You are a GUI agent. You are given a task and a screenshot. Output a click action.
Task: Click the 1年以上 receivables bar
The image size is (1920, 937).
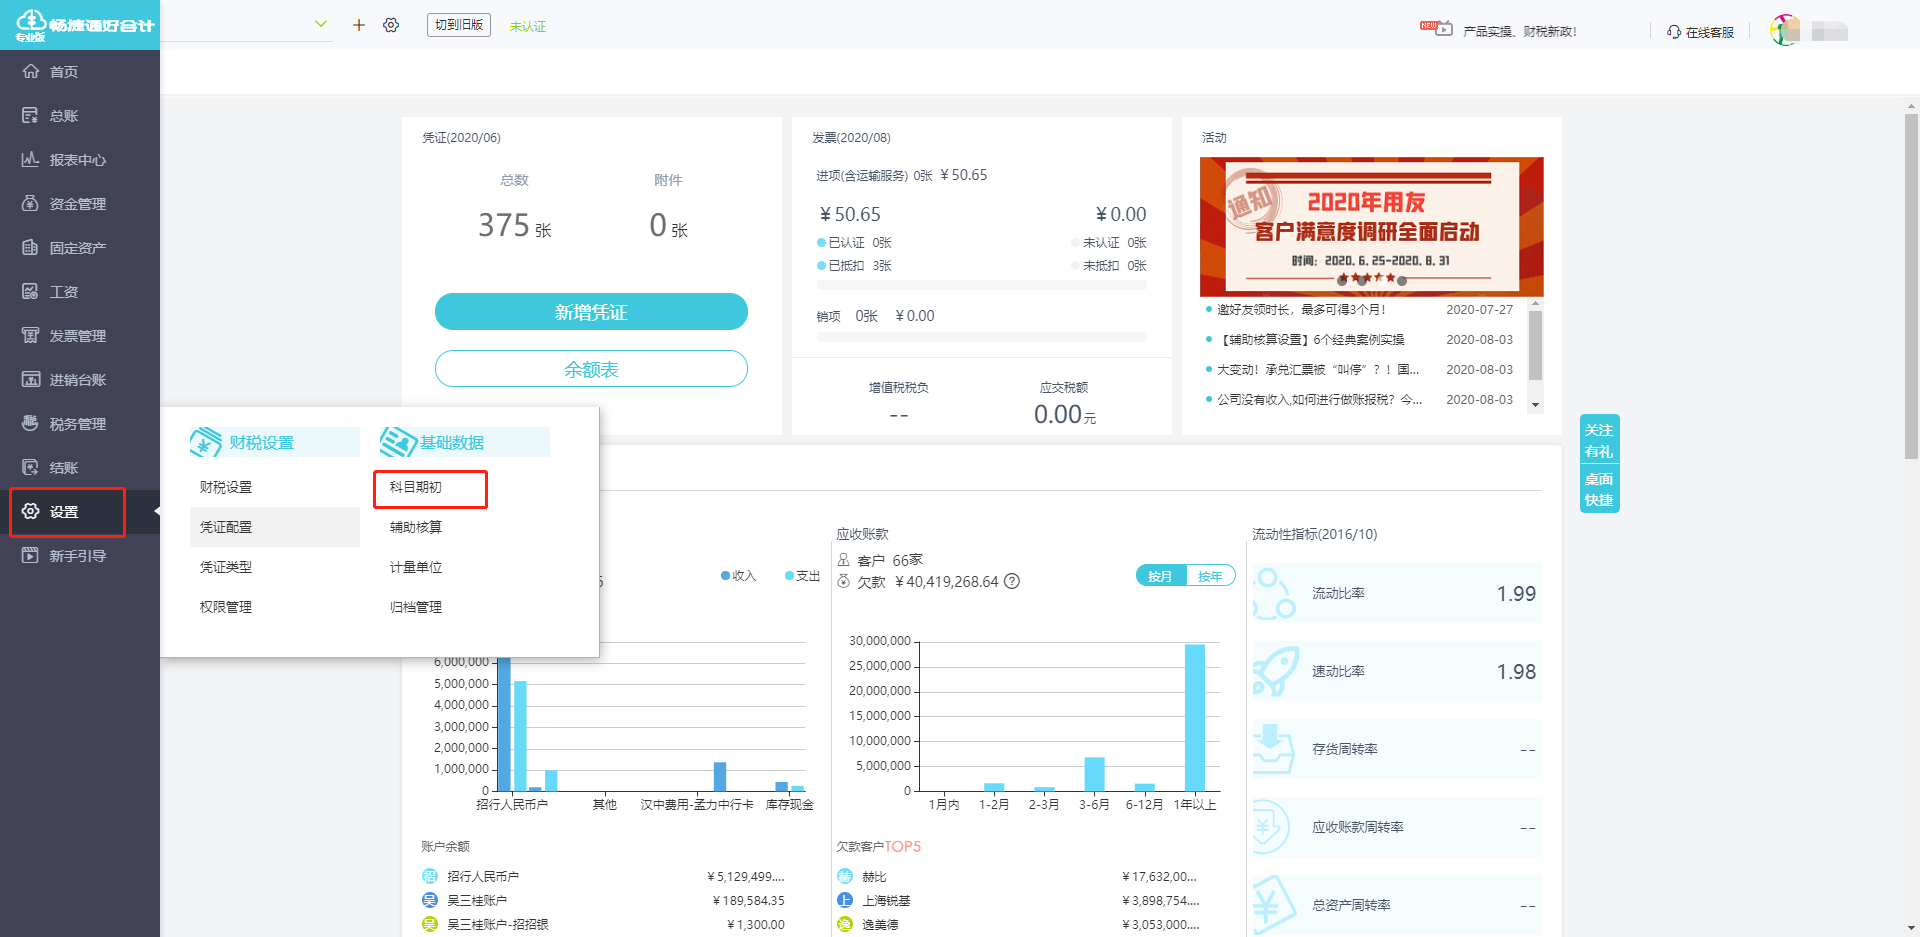pos(1195,717)
